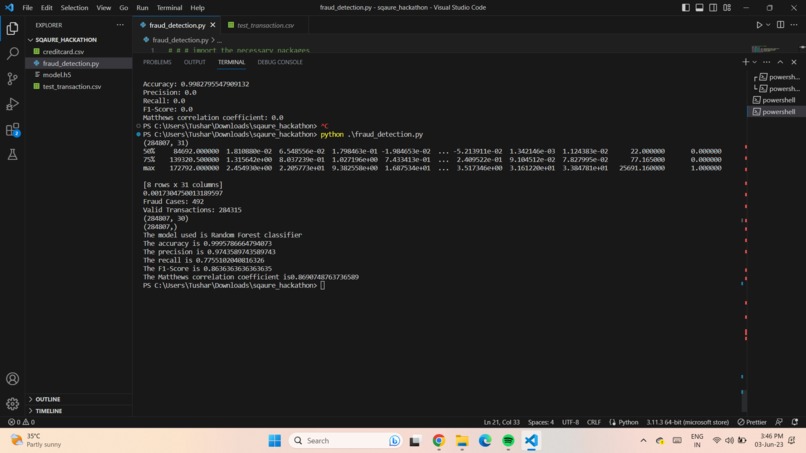Open the Accounts menu
The height and width of the screenshot is (453, 806).
point(12,379)
